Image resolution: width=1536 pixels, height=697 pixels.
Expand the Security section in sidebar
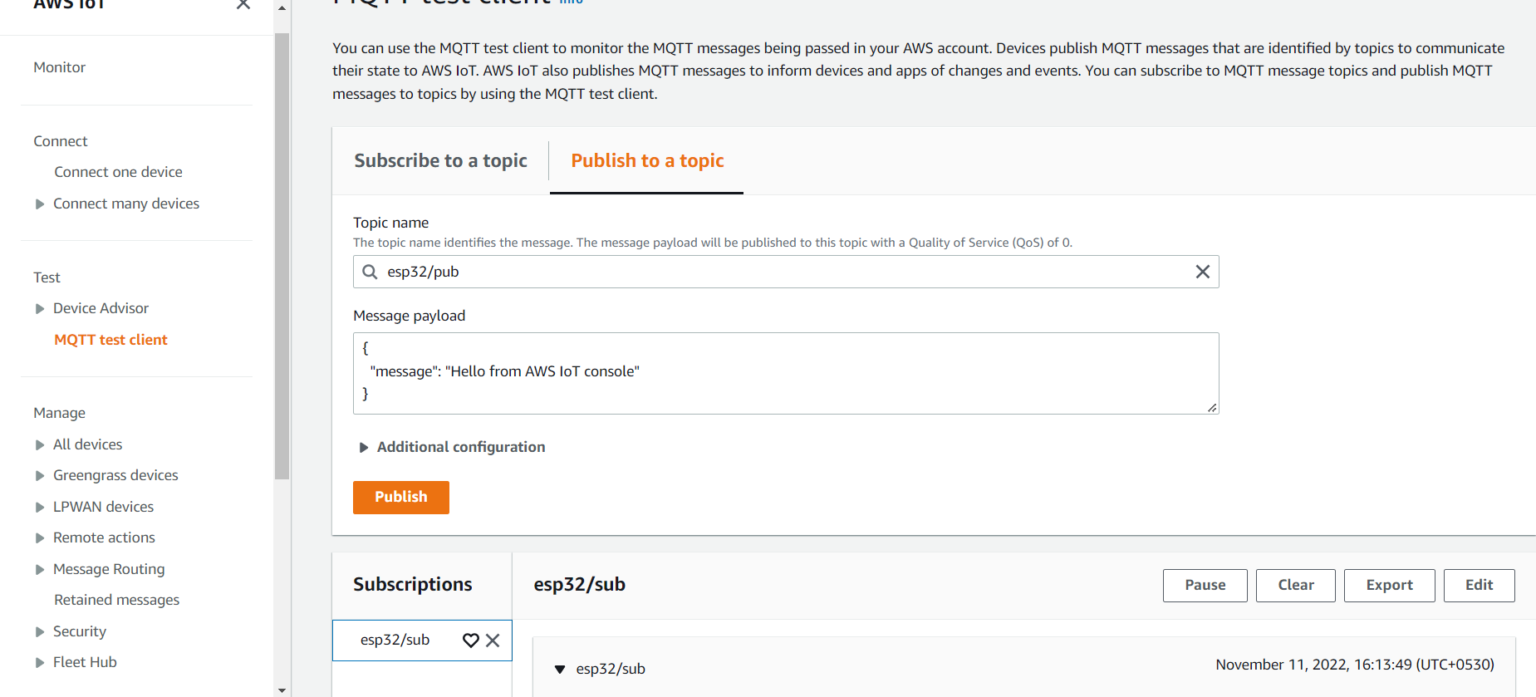(x=38, y=631)
